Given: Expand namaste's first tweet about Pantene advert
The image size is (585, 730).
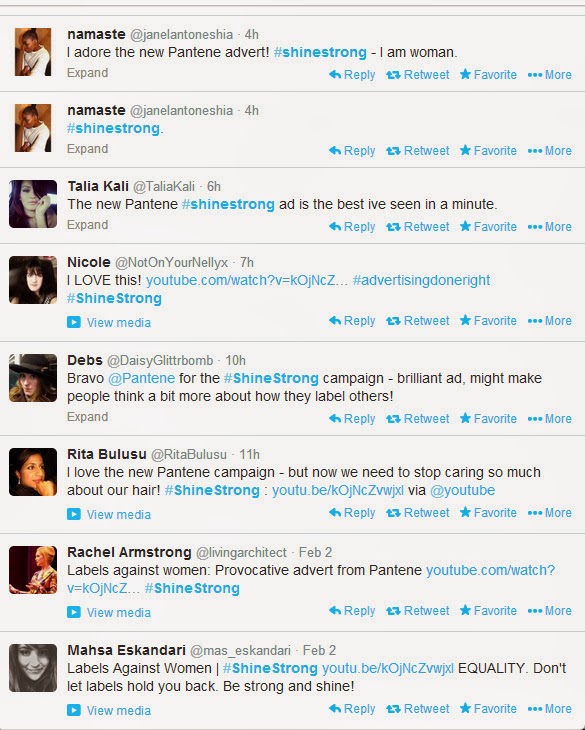Looking at the screenshot, I should tap(87, 73).
